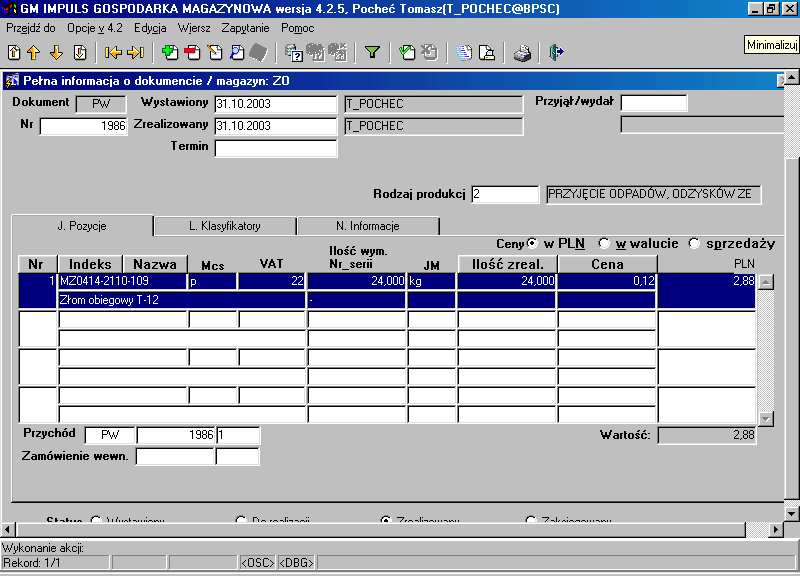
Task: Click 'Wartość' total field '2,88'
Action: (707, 435)
